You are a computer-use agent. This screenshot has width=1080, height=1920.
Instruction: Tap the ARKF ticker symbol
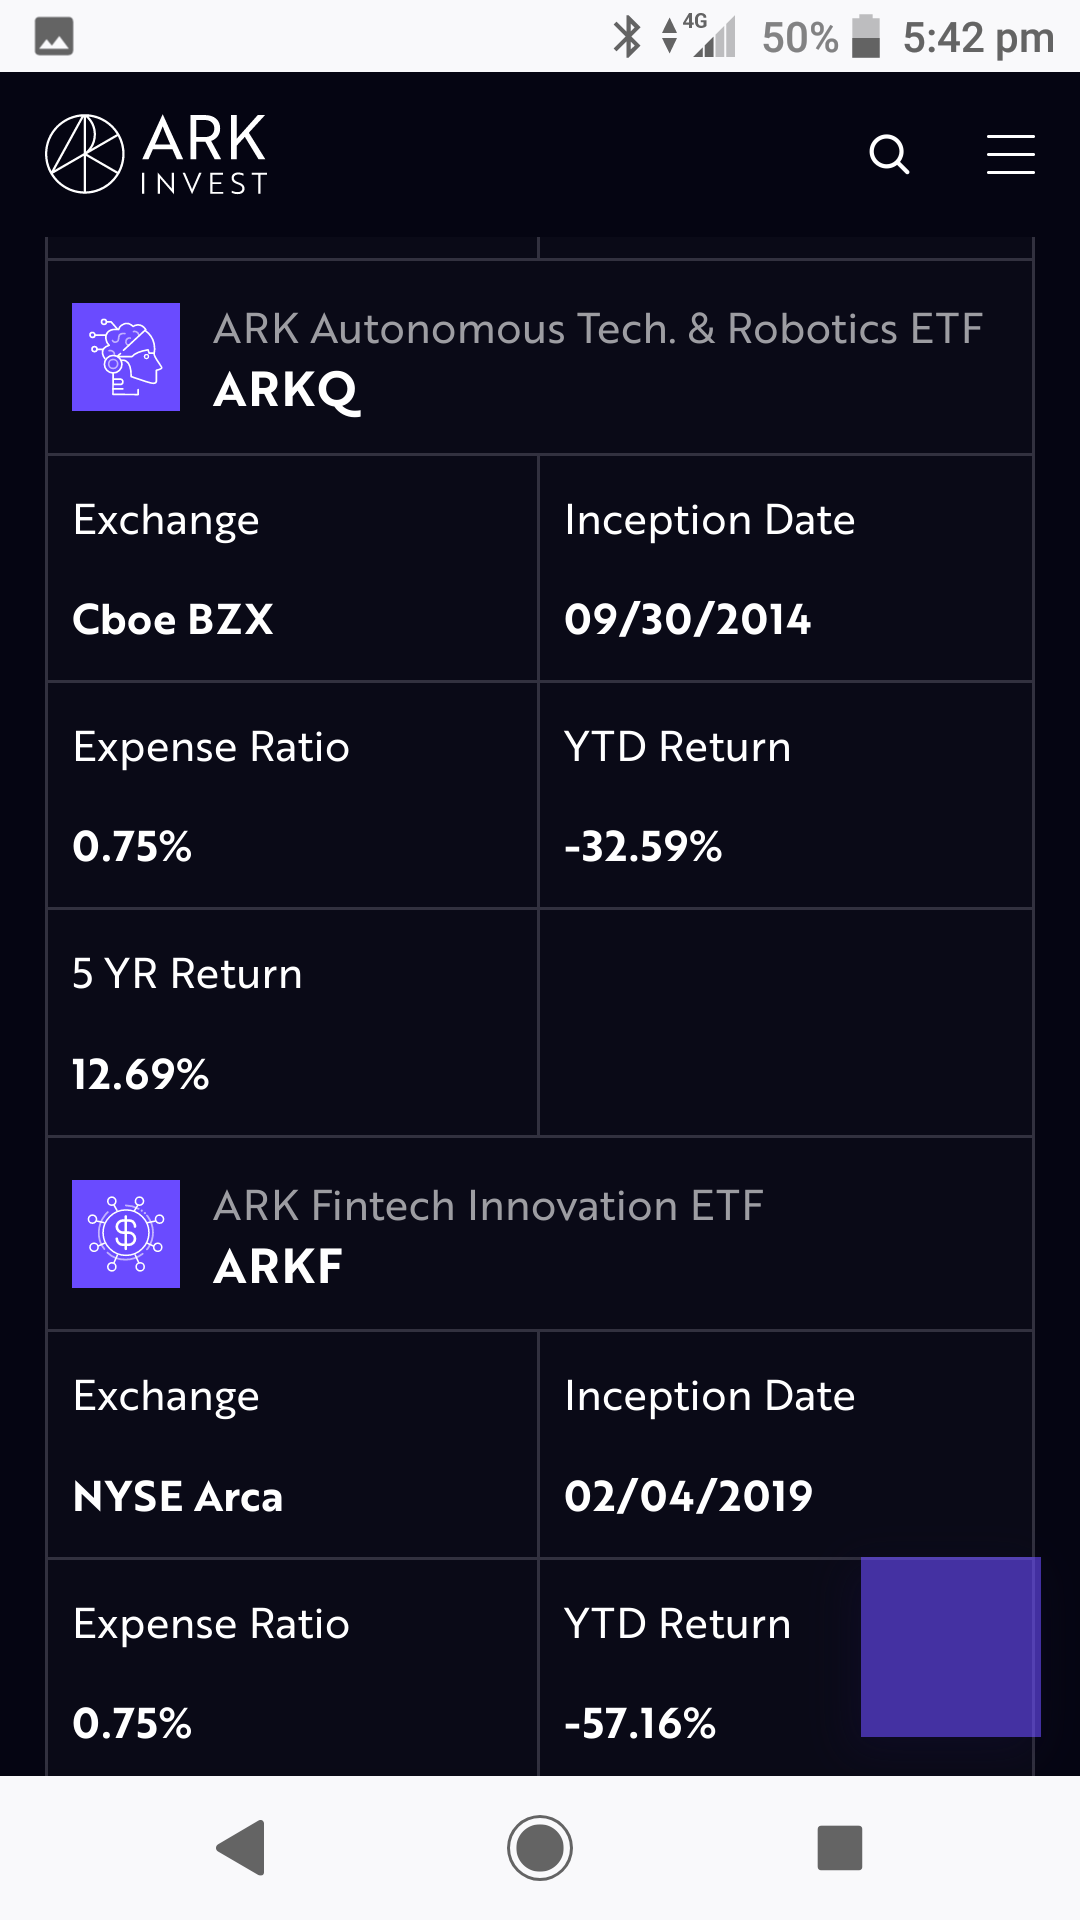278,1267
